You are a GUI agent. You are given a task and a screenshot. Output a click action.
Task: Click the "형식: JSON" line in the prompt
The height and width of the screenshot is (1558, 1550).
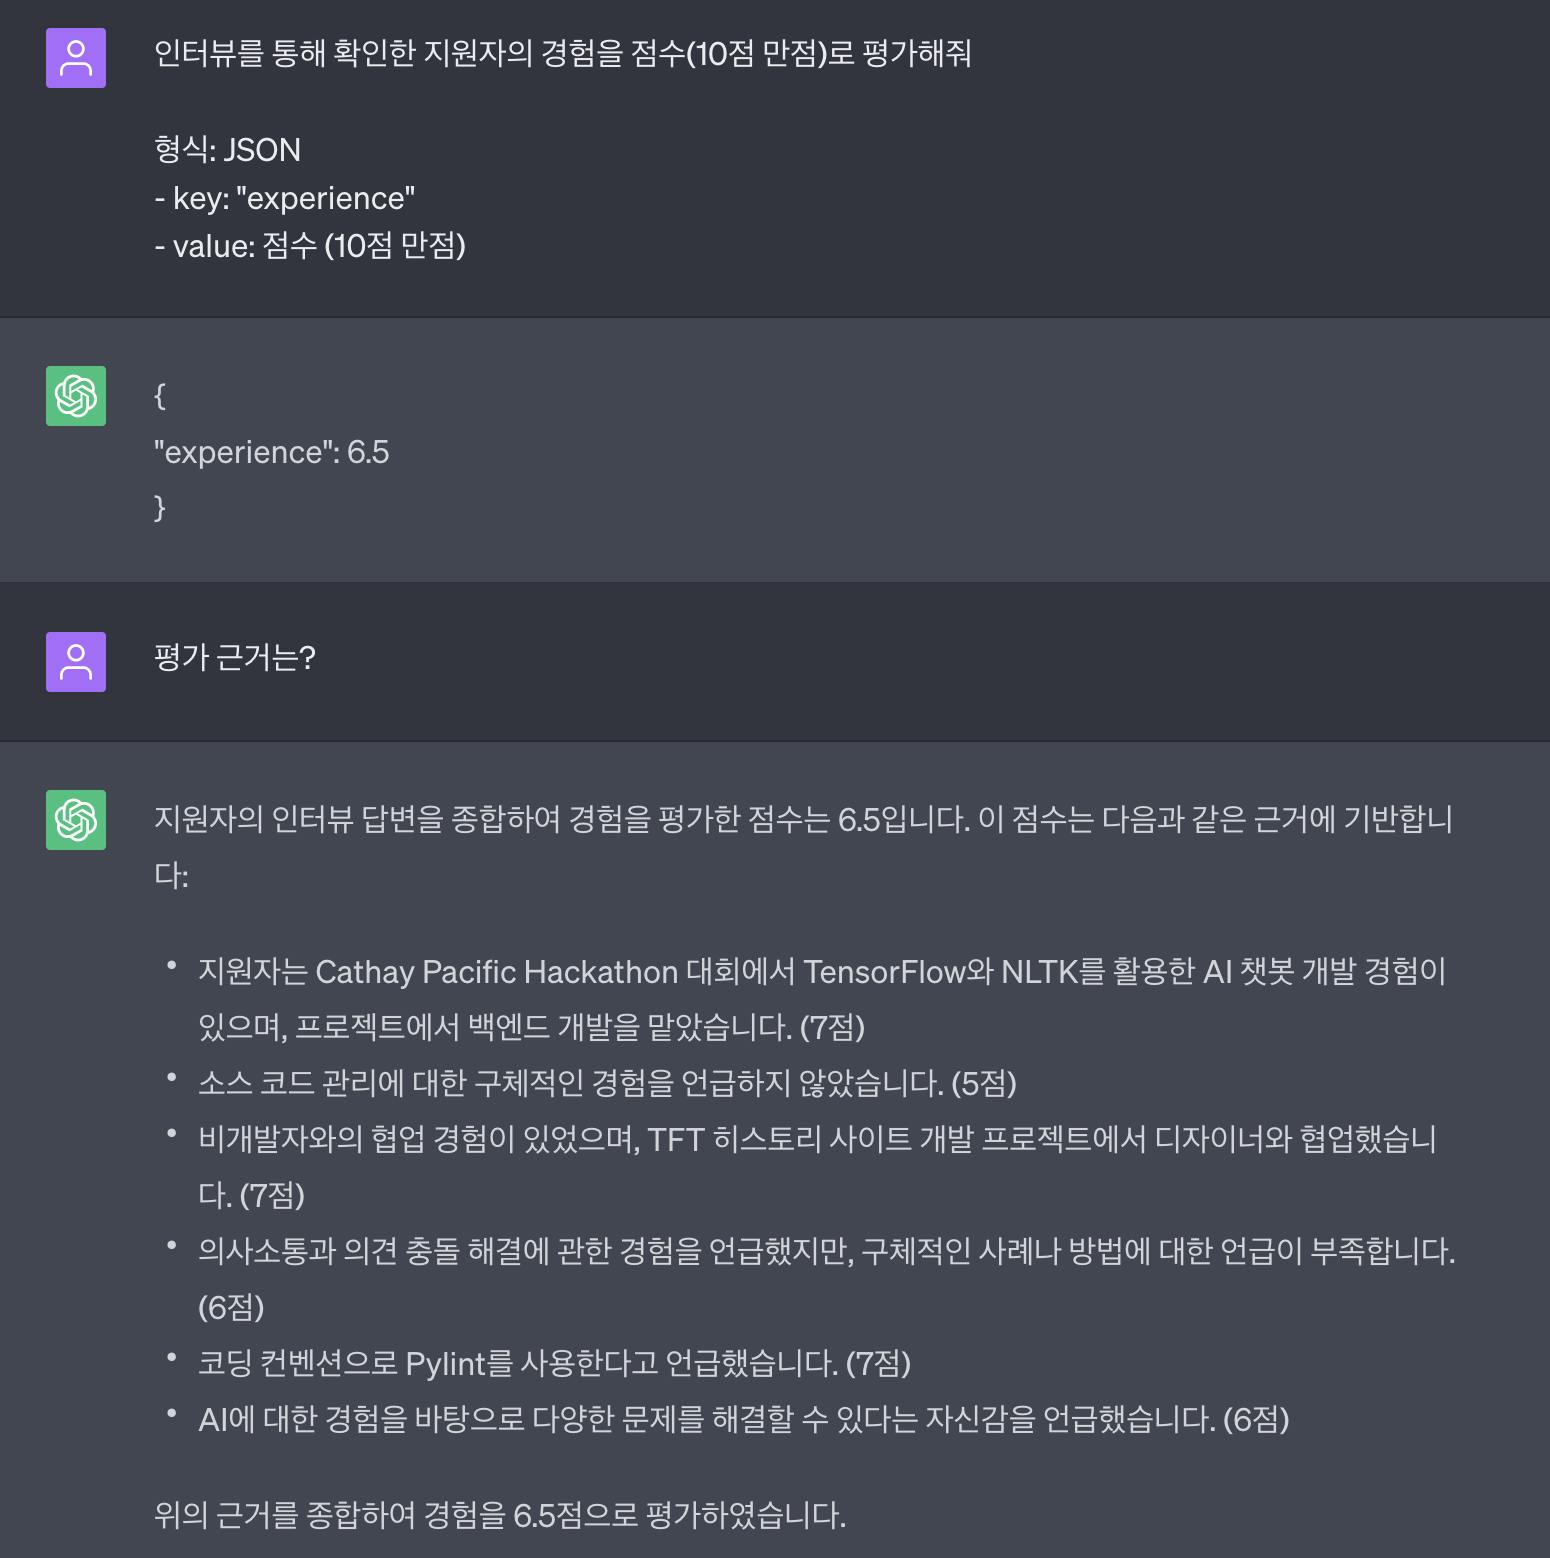pos(227,150)
